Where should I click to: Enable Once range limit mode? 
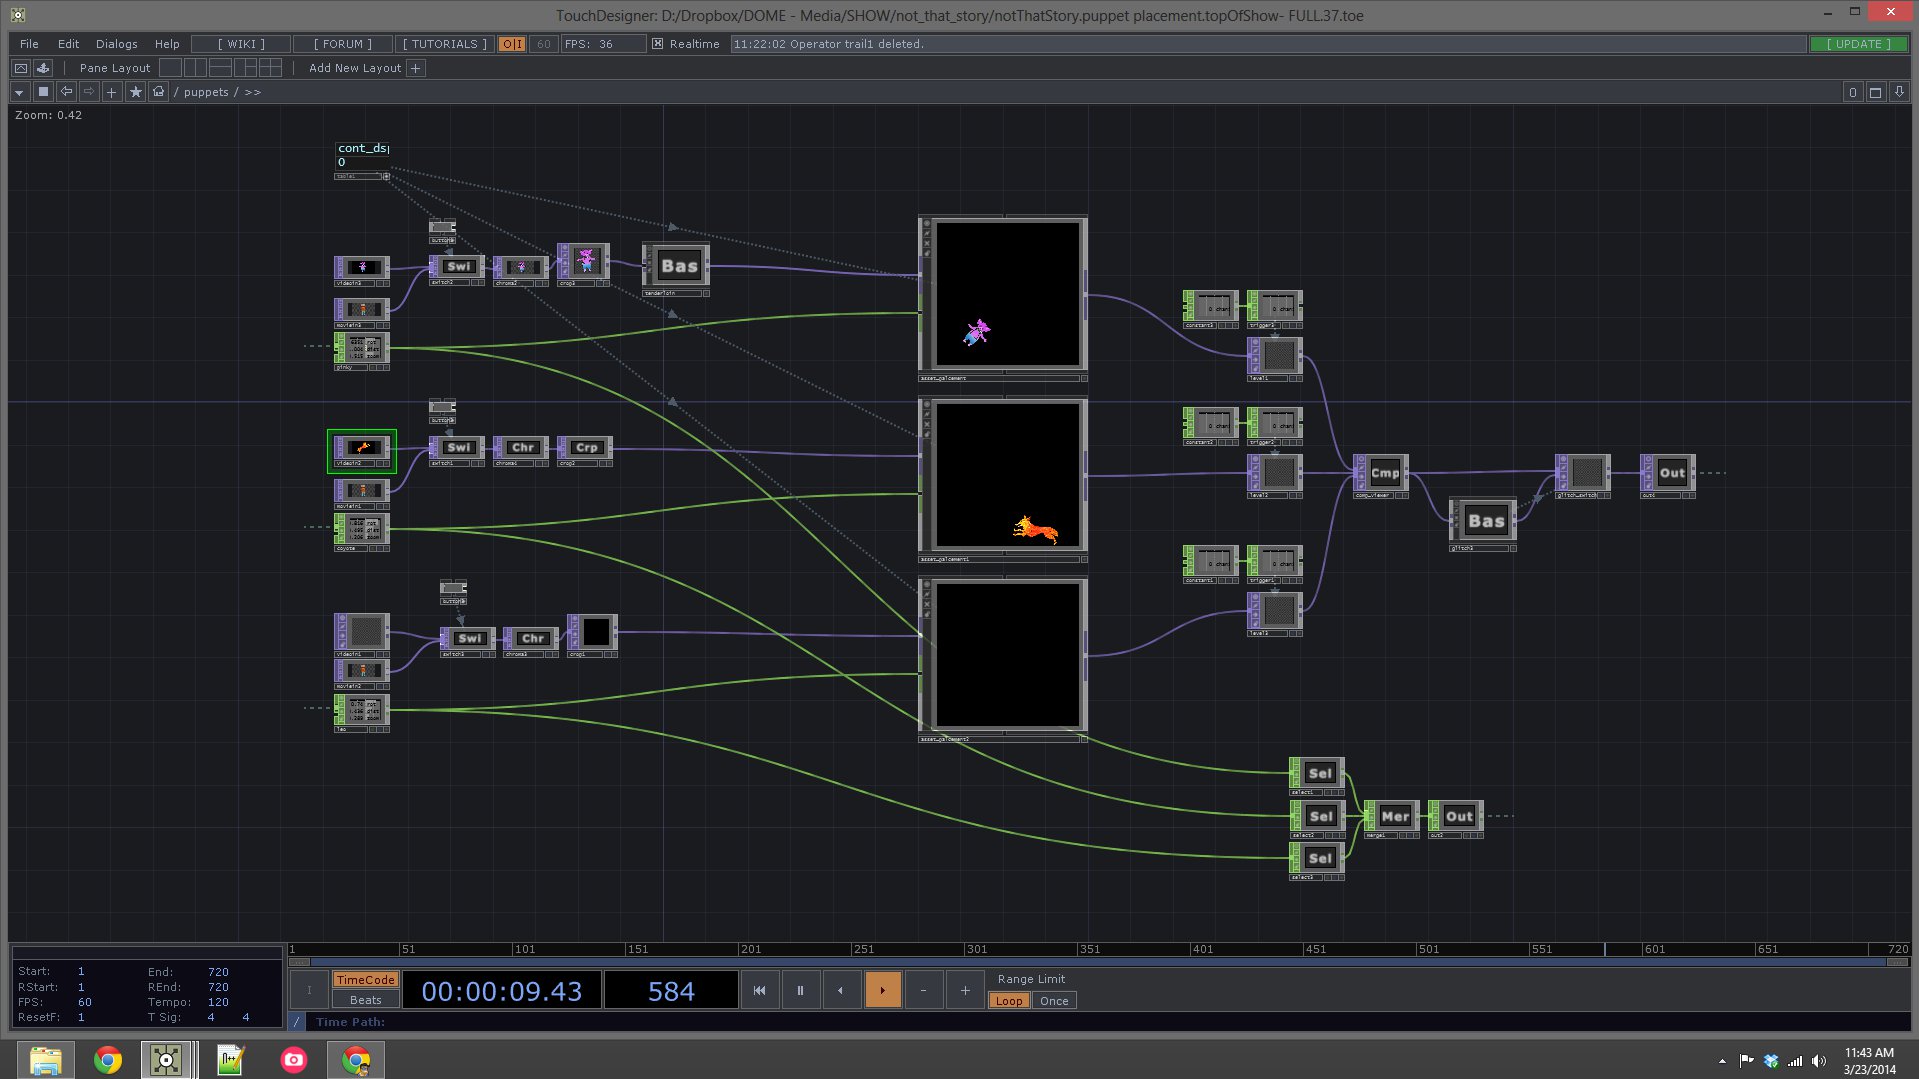(x=1053, y=1001)
